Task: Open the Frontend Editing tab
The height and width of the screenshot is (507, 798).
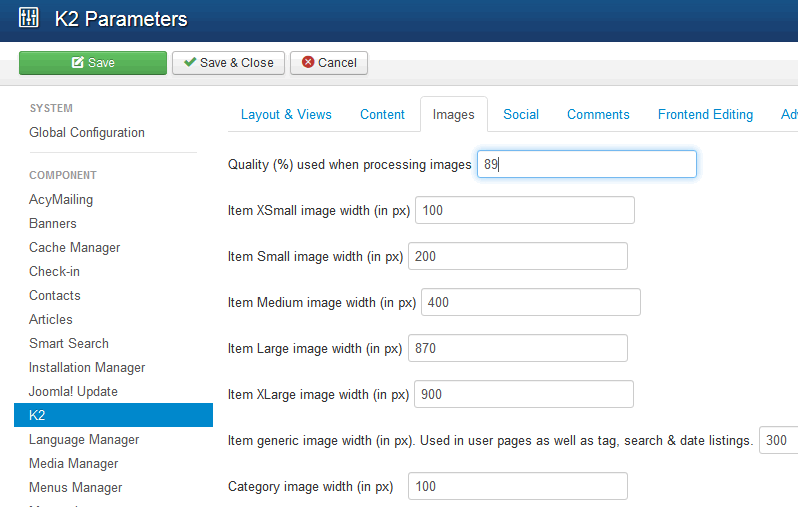Action: pyautogui.click(x=705, y=115)
